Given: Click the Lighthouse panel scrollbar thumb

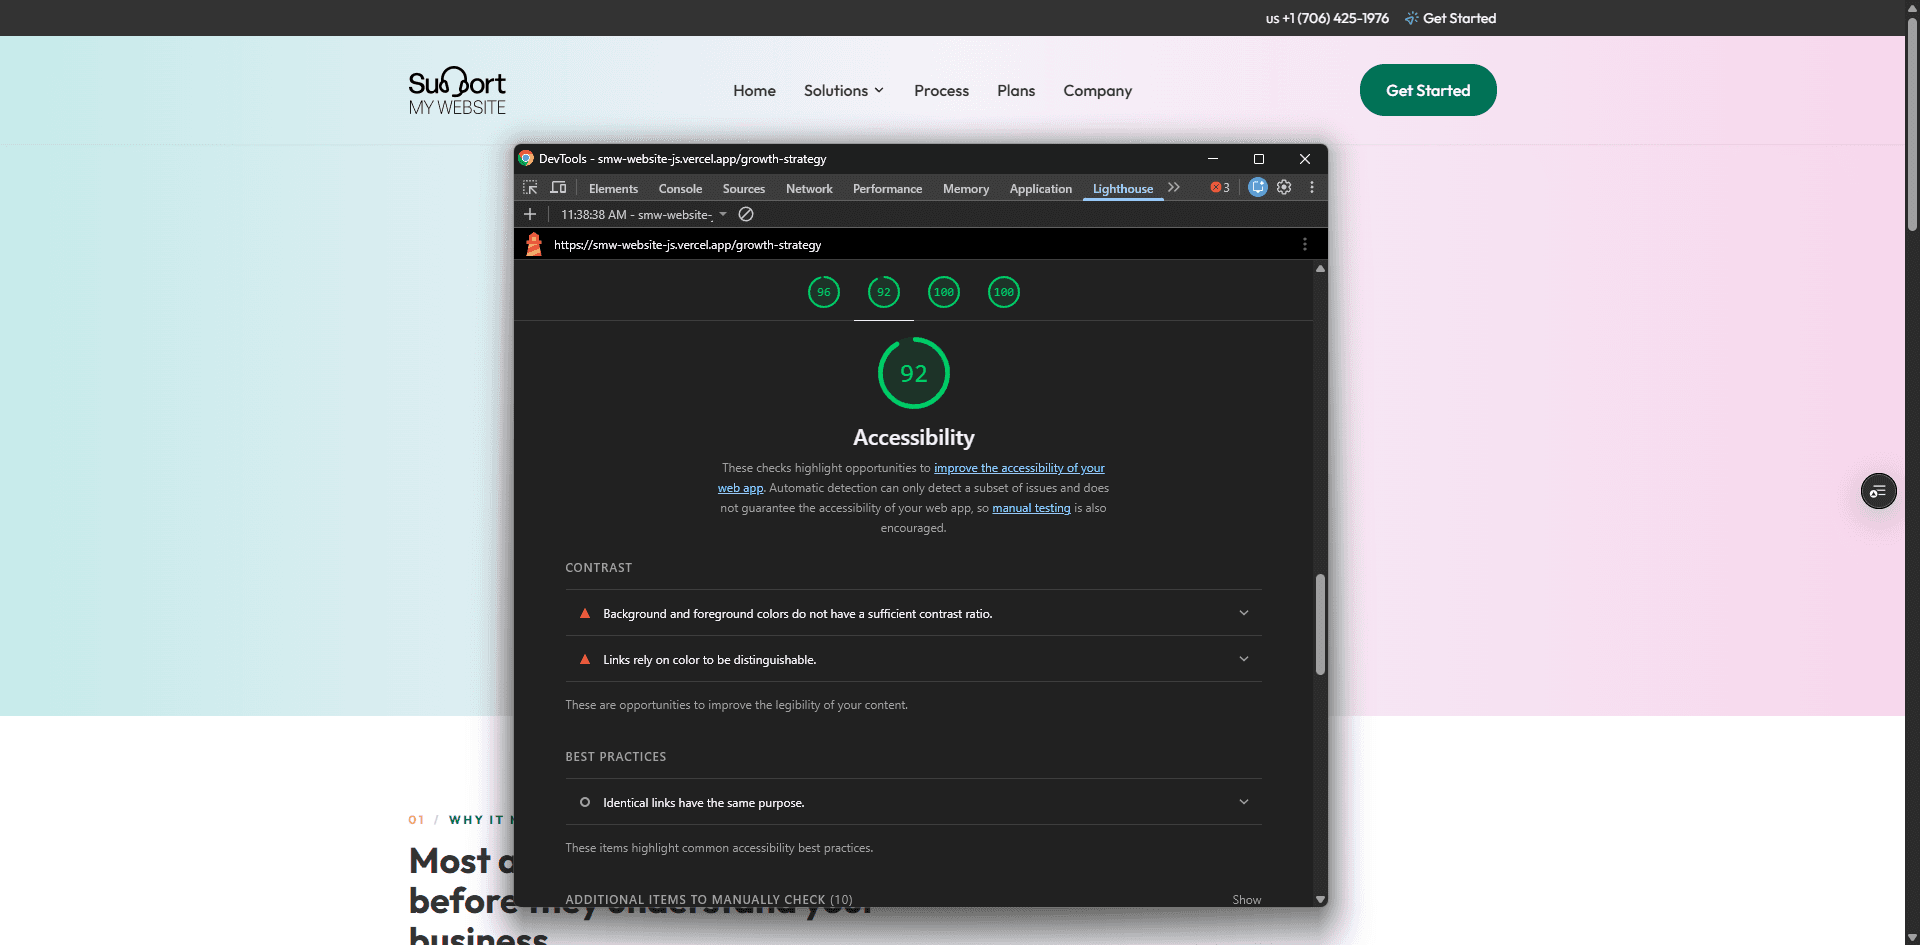Looking at the screenshot, I should 1320,624.
